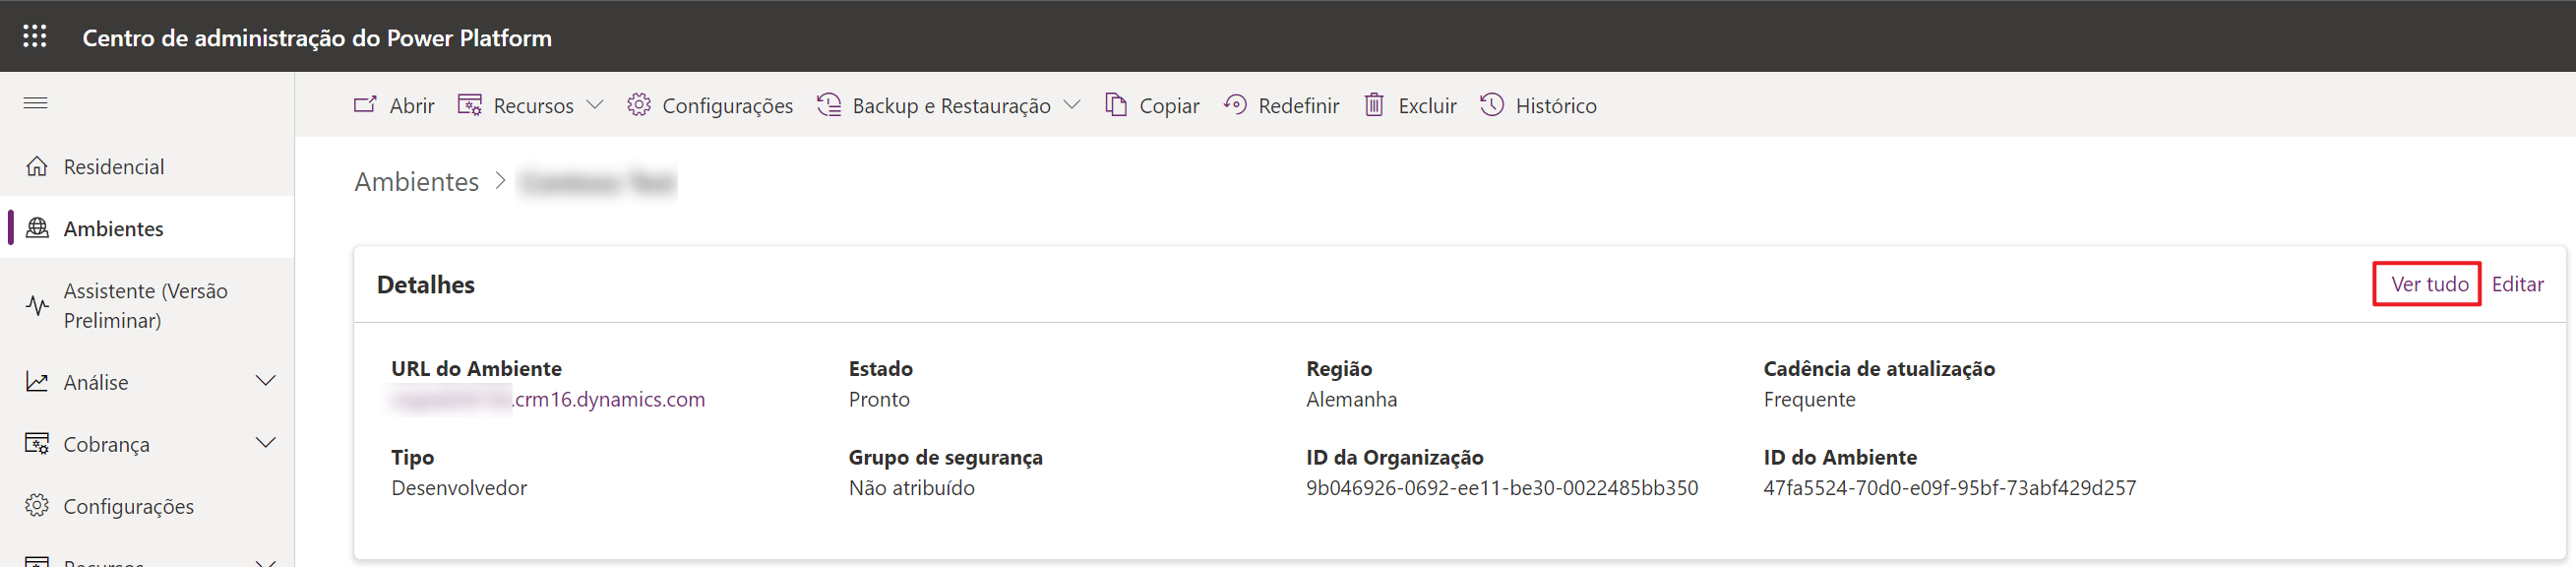2576x567 pixels.
Task: Click the Frequente cadence value
Action: (1809, 399)
